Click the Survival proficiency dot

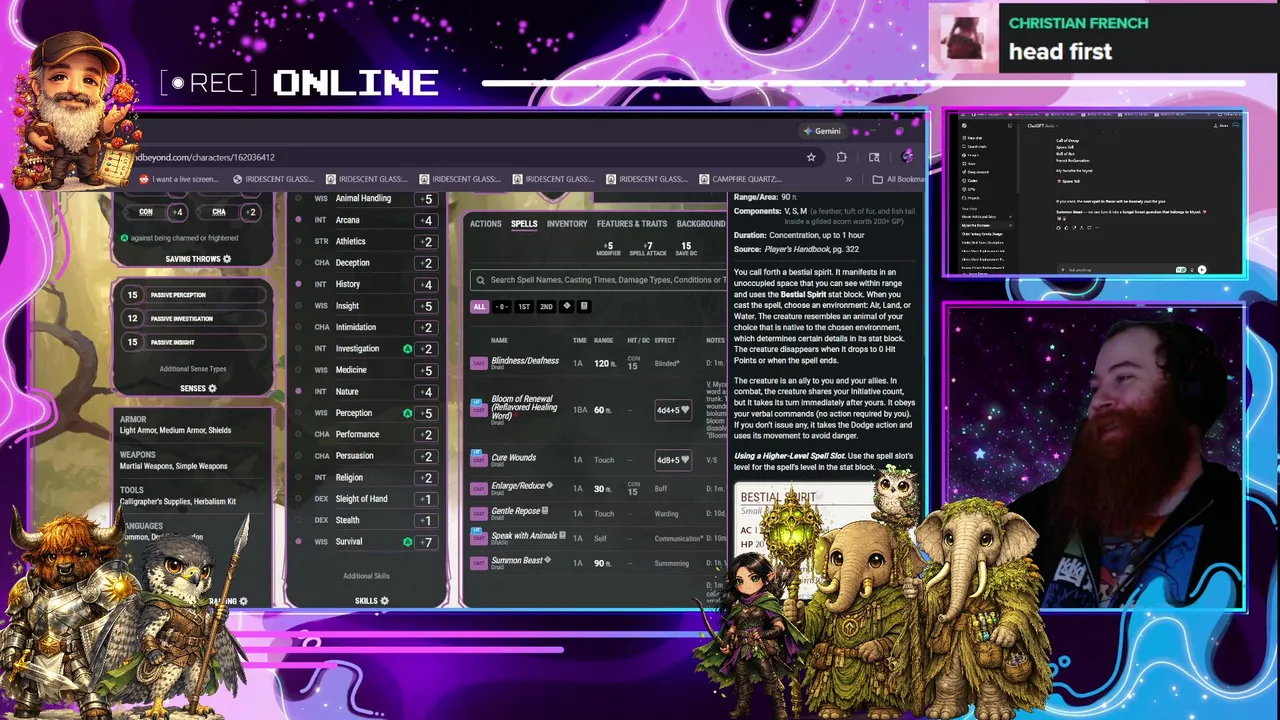298,542
